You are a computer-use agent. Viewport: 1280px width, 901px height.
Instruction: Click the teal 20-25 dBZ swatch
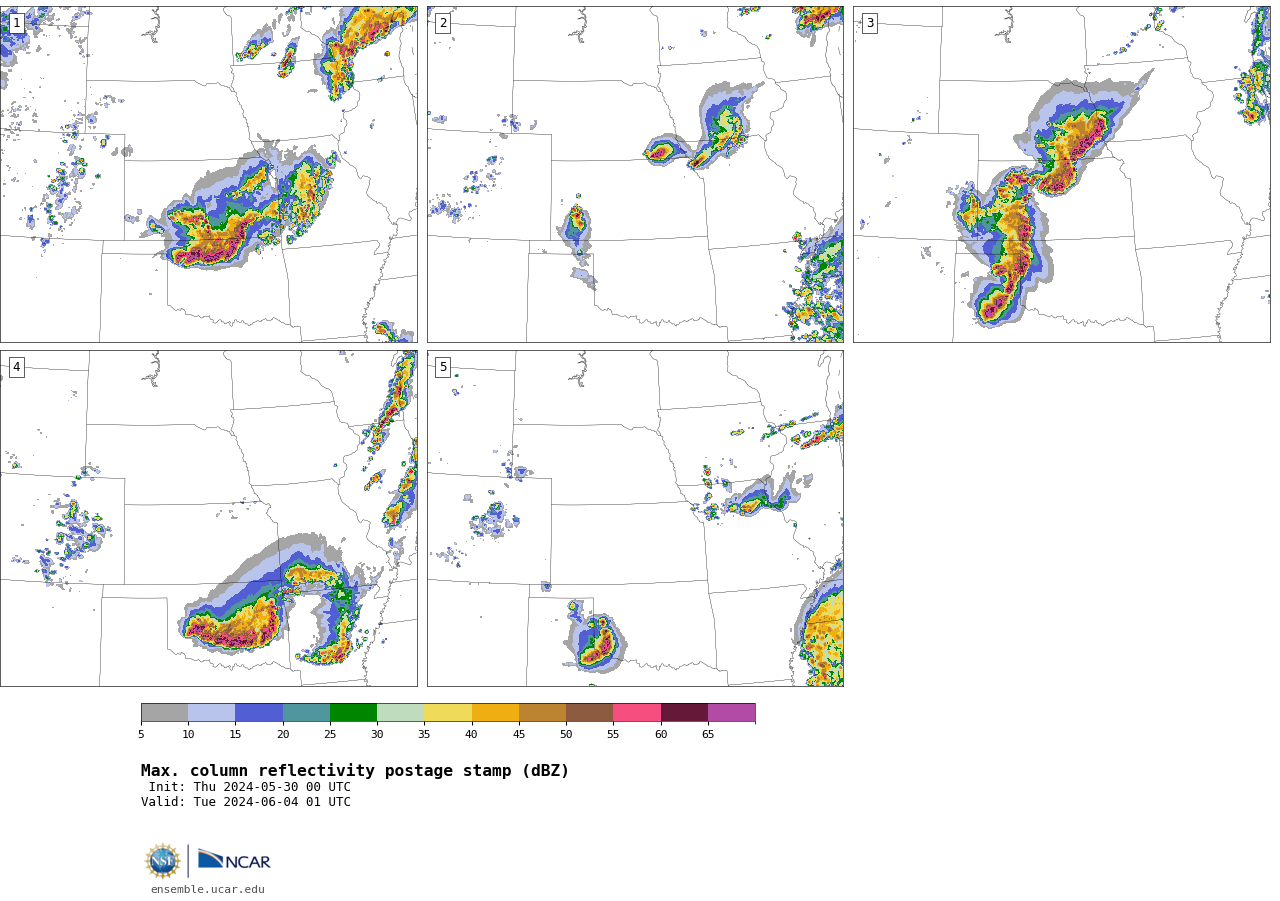tap(306, 713)
